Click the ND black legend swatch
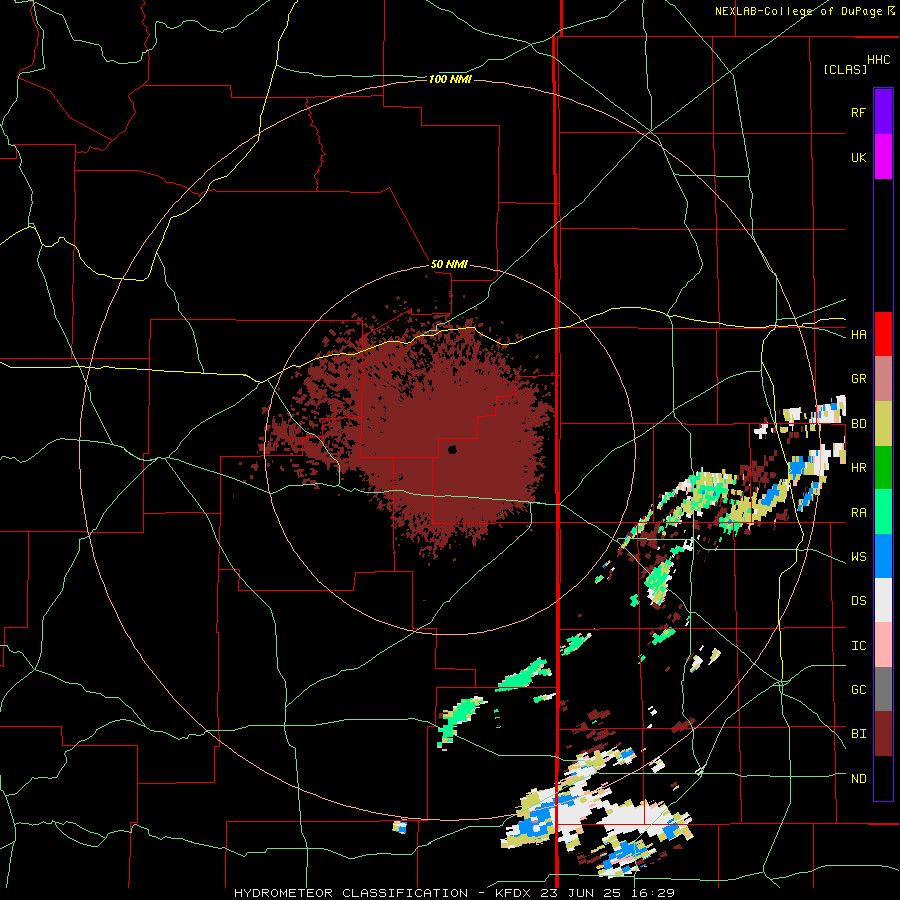Image resolution: width=900 pixels, height=900 pixels. tap(883, 778)
